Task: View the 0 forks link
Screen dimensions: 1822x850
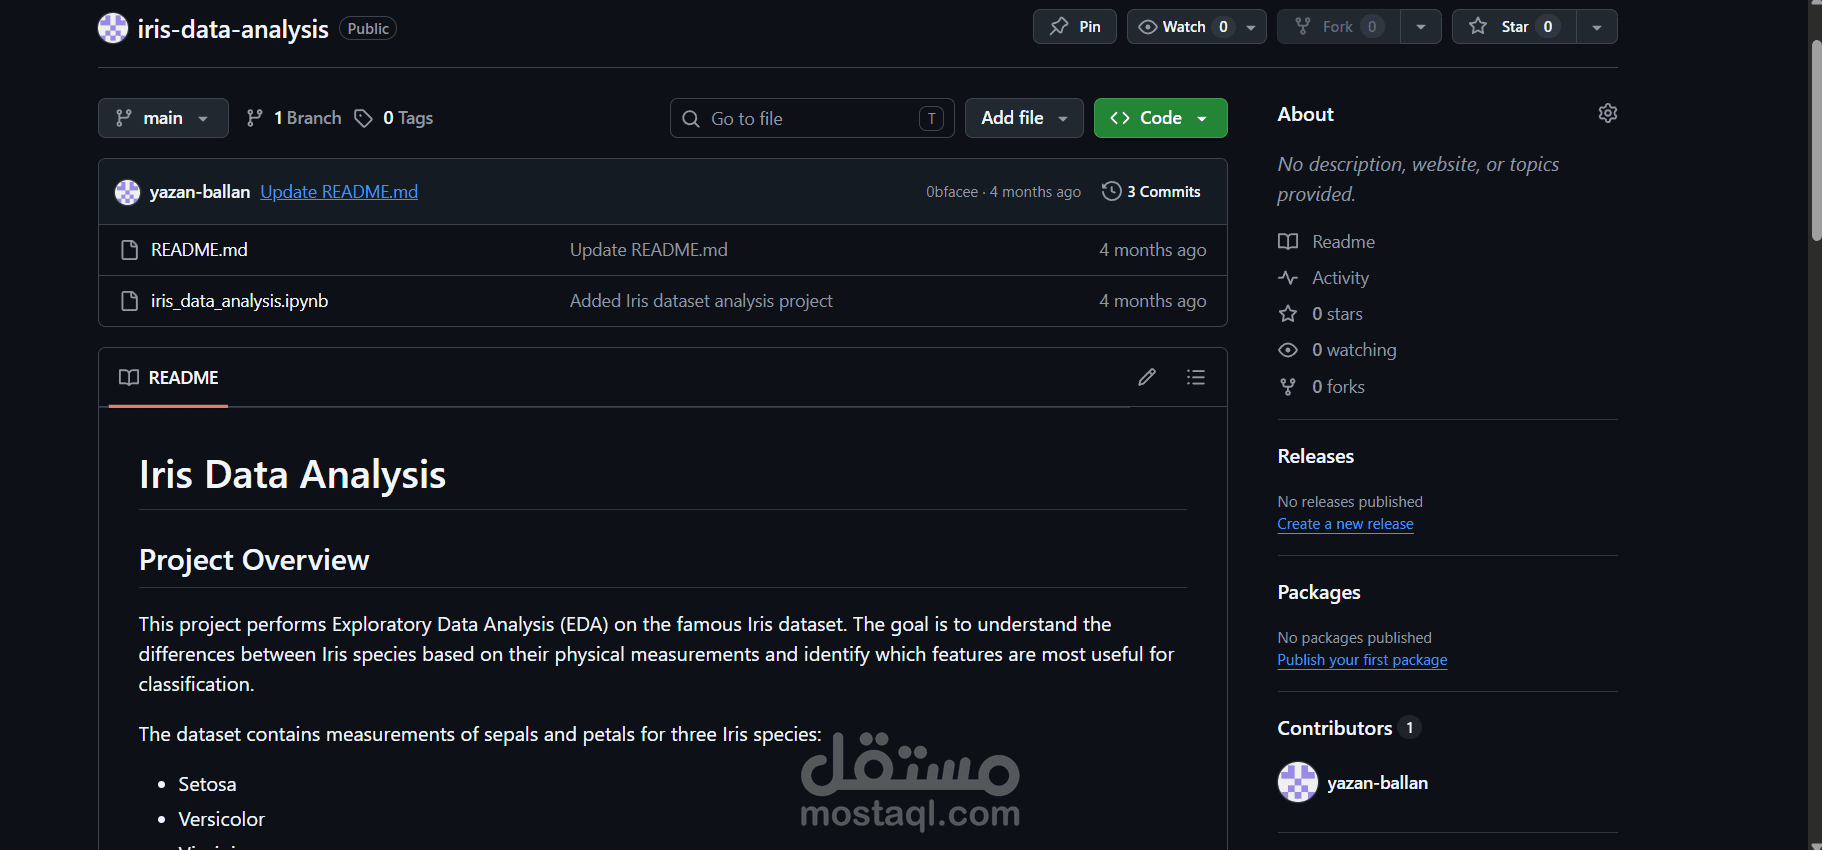Action: 1322,387
